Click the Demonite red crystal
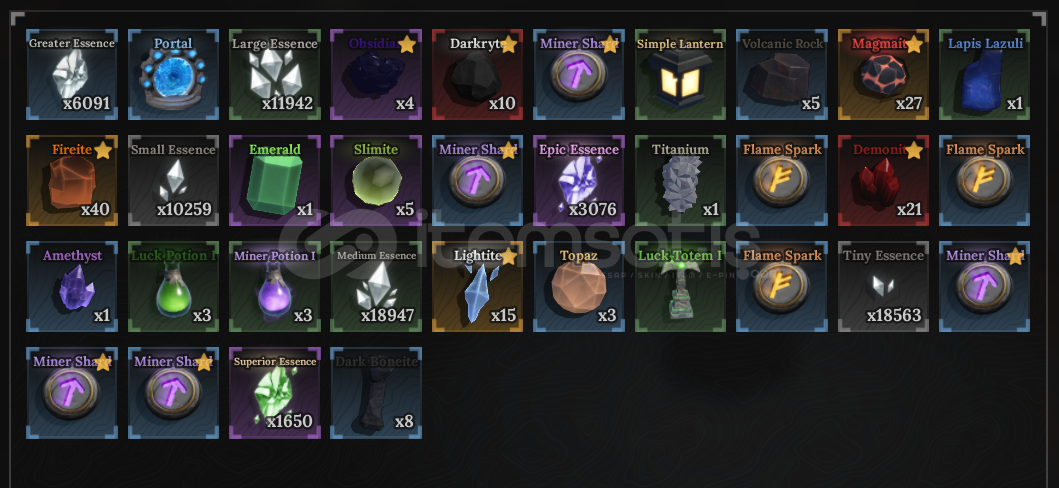Viewport: 1059px width, 488px height. (x=883, y=180)
